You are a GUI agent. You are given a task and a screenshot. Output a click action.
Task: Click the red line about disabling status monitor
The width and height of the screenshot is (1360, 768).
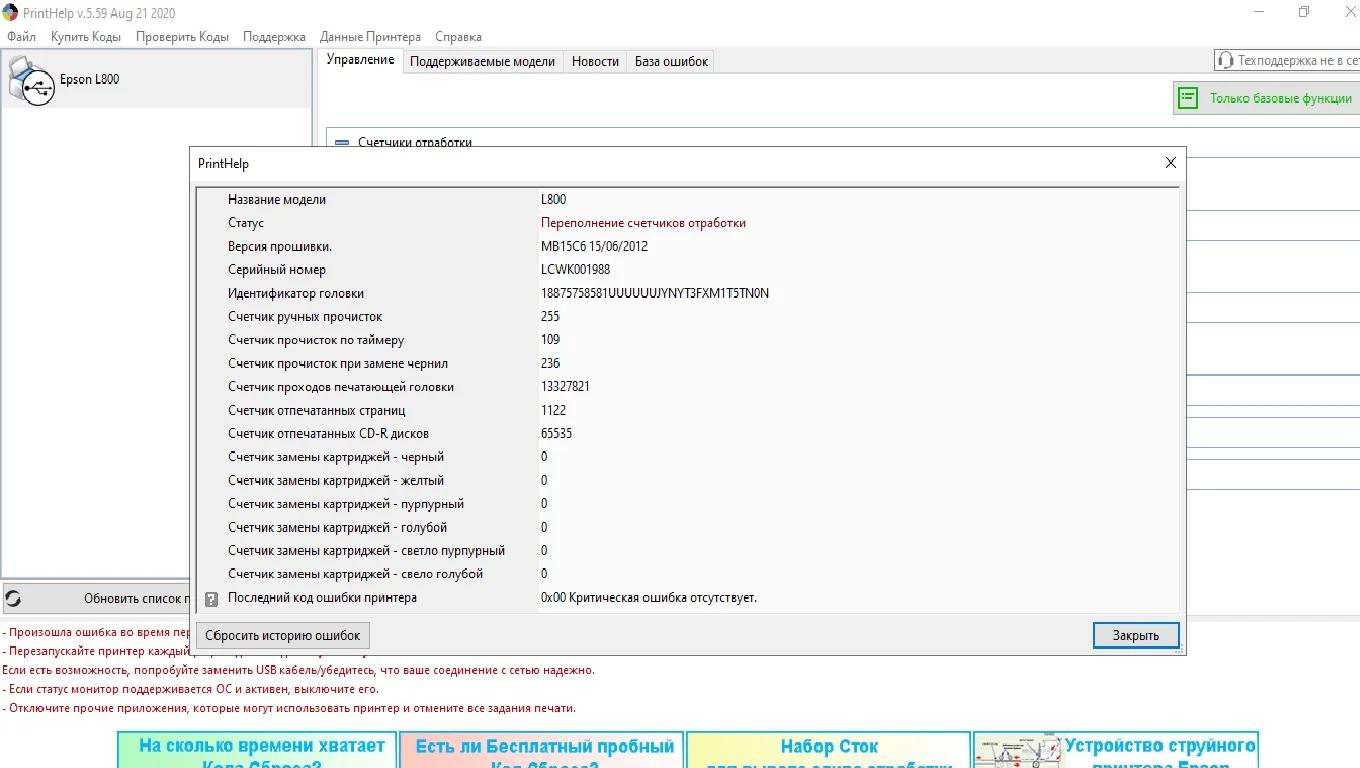coord(191,689)
